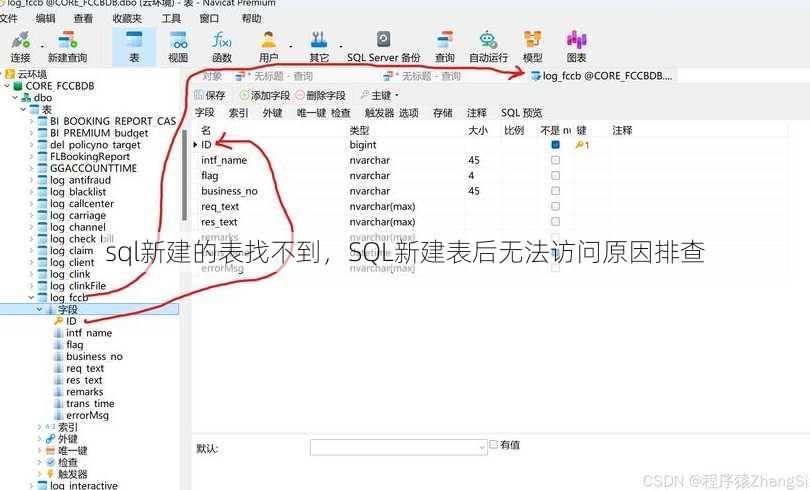Screen dimensions: 810x490
Task: Select the 云环境 connection node
Action: pyautogui.click(x=32, y=74)
